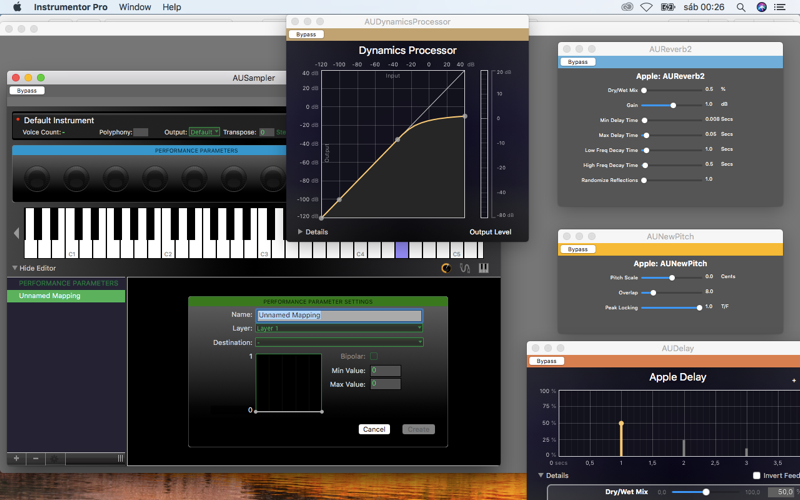Click the third performance parameter knob

pyautogui.click(x=115, y=179)
